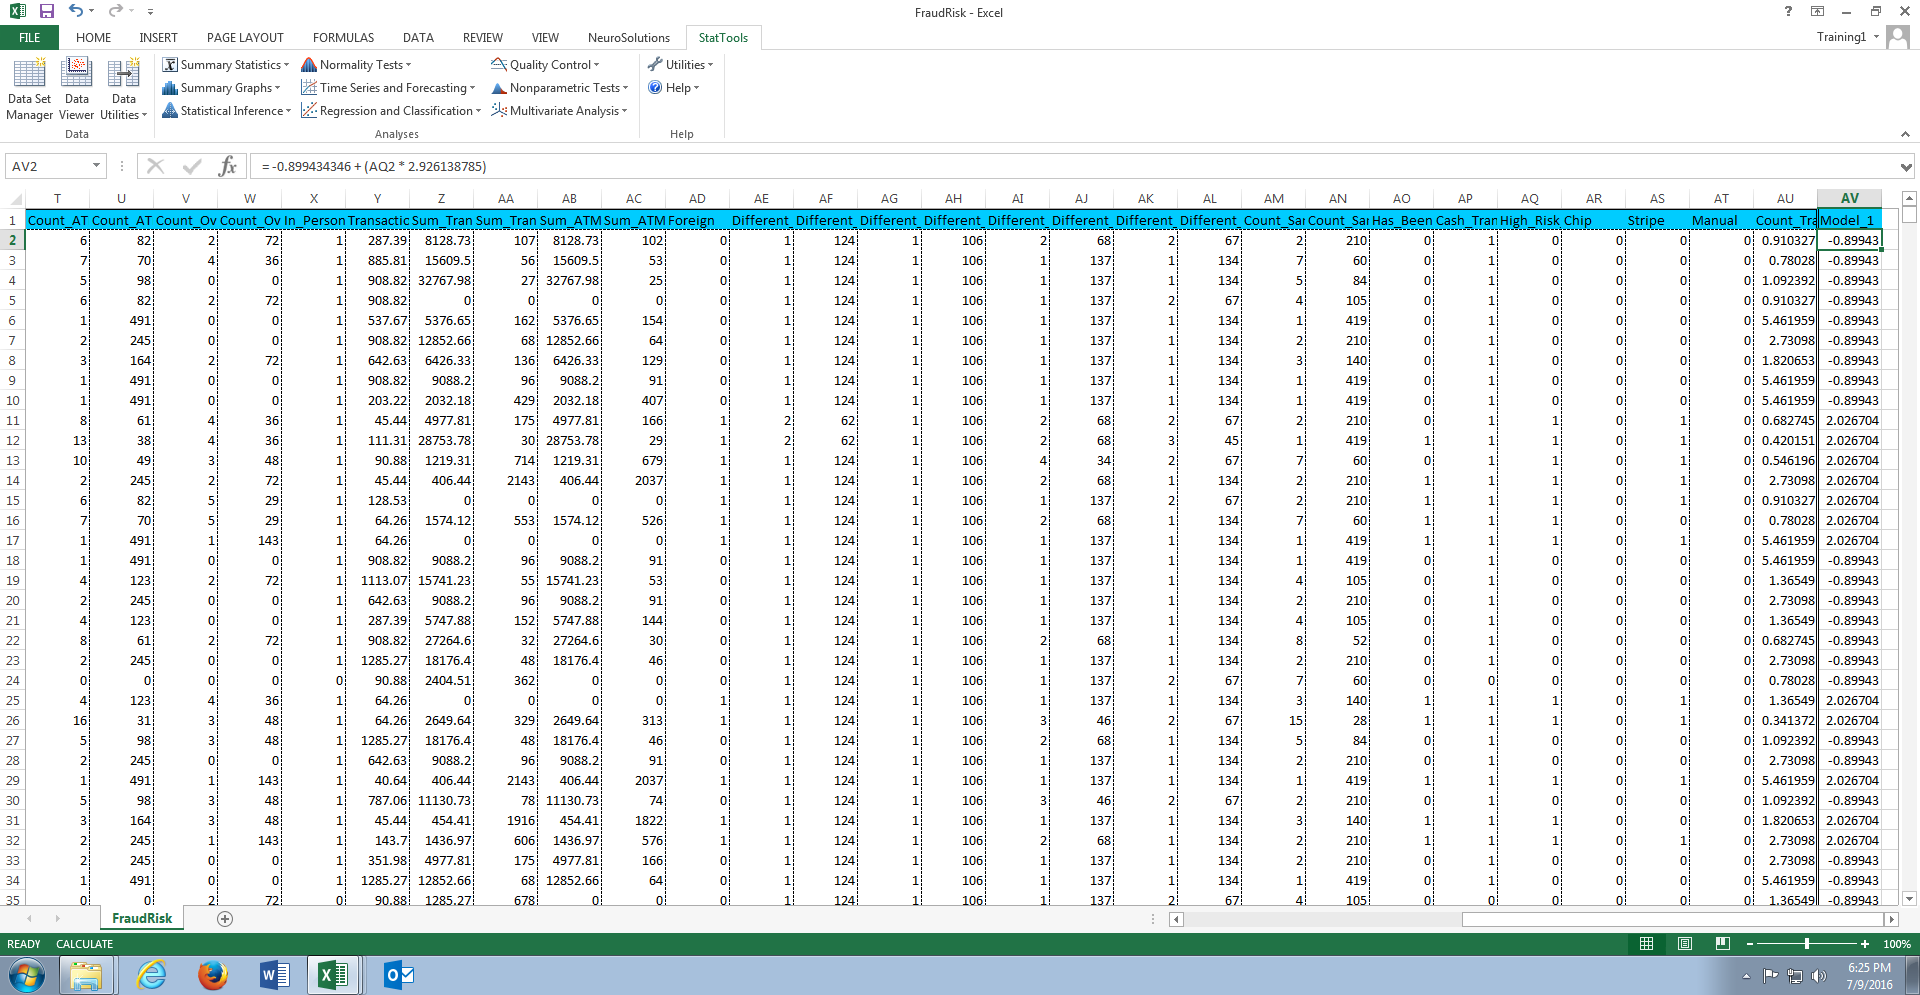Open Nonparametric Tests dropdown
The image size is (1920, 995).
tap(559, 88)
